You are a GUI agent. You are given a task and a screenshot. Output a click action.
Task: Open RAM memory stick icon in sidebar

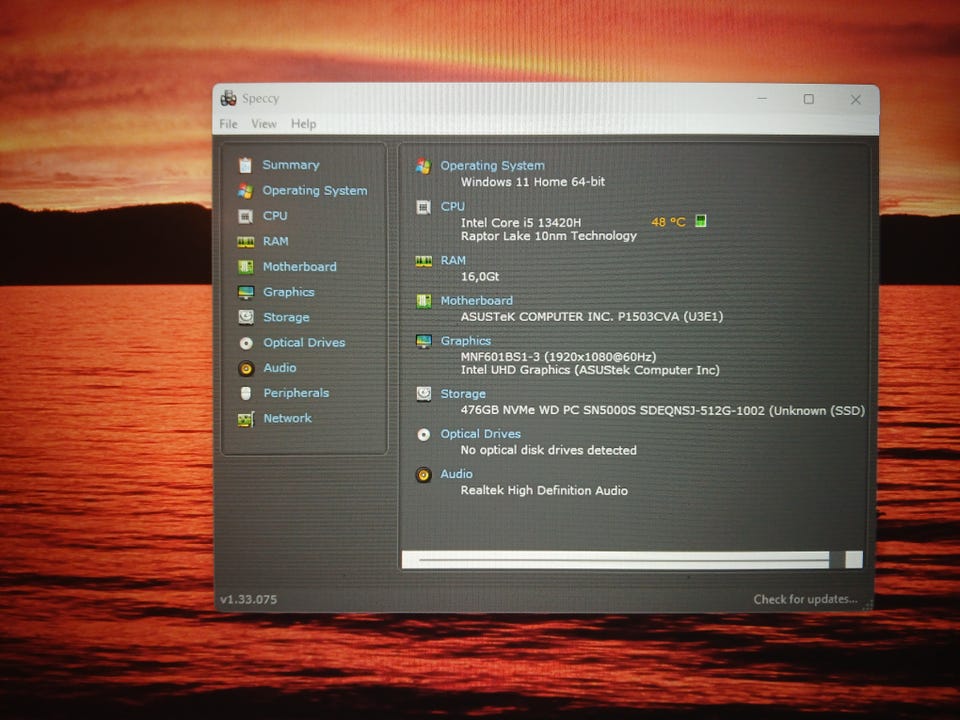[246, 242]
